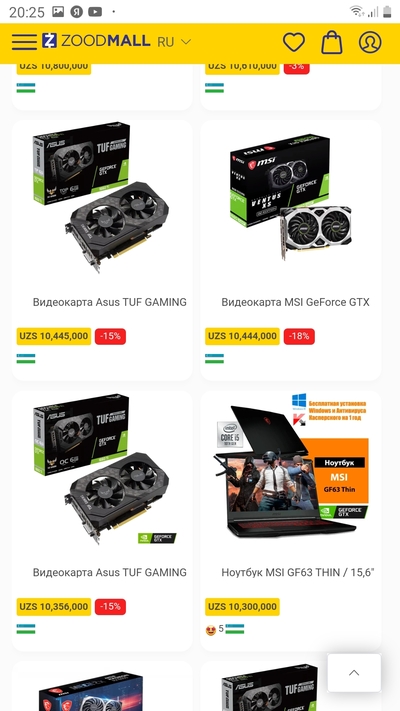
Task: Open the Ноутбук MSI GF63 THIN title link
Action: pyautogui.click(x=298, y=572)
